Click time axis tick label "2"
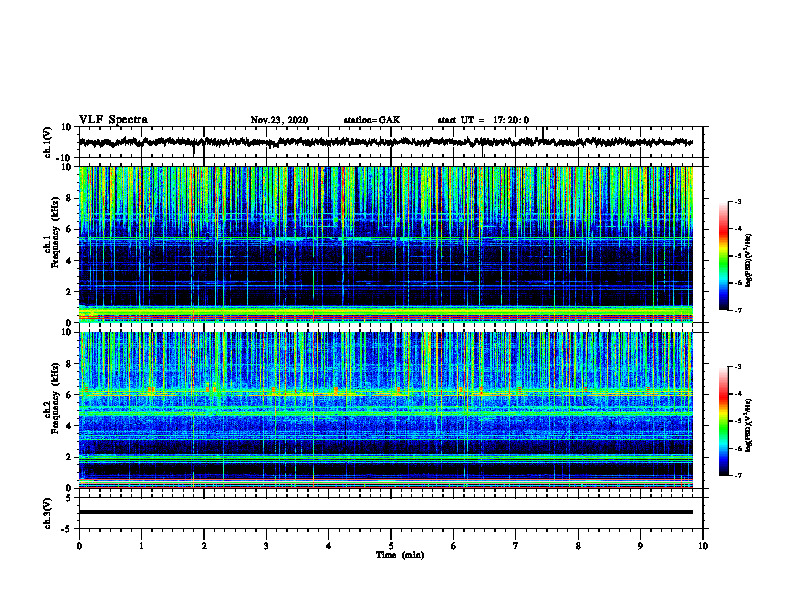792x612 pixels. click(204, 546)
